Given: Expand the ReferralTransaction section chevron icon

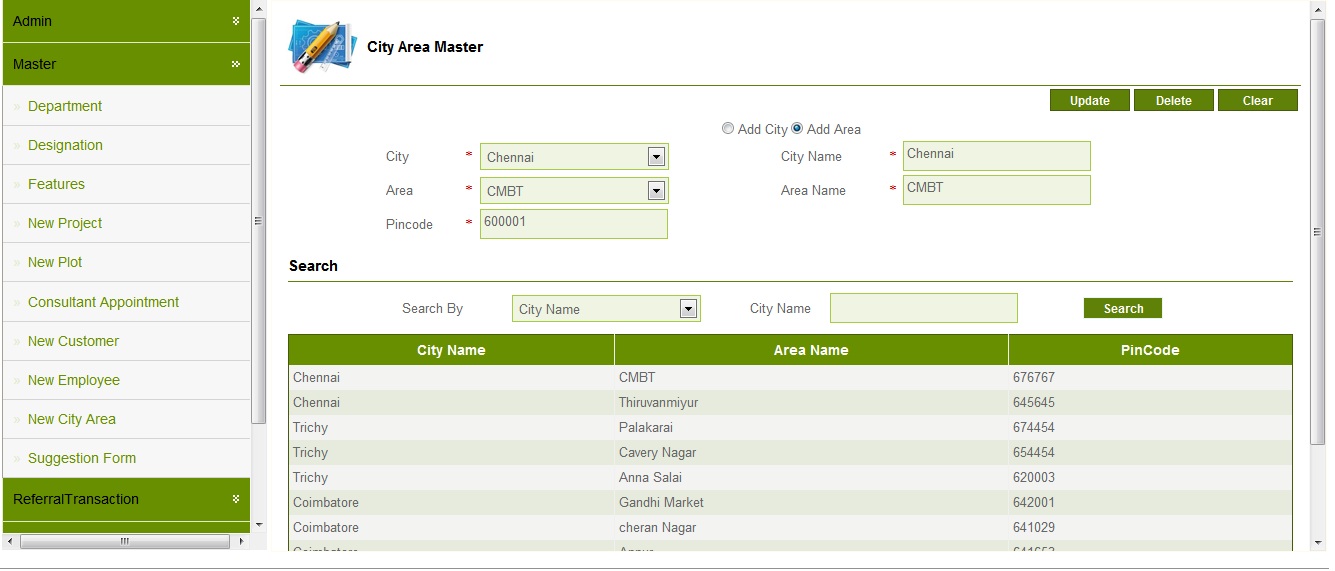Looking at the screenshot, I should pyautogui.click(x=236, y=499).
